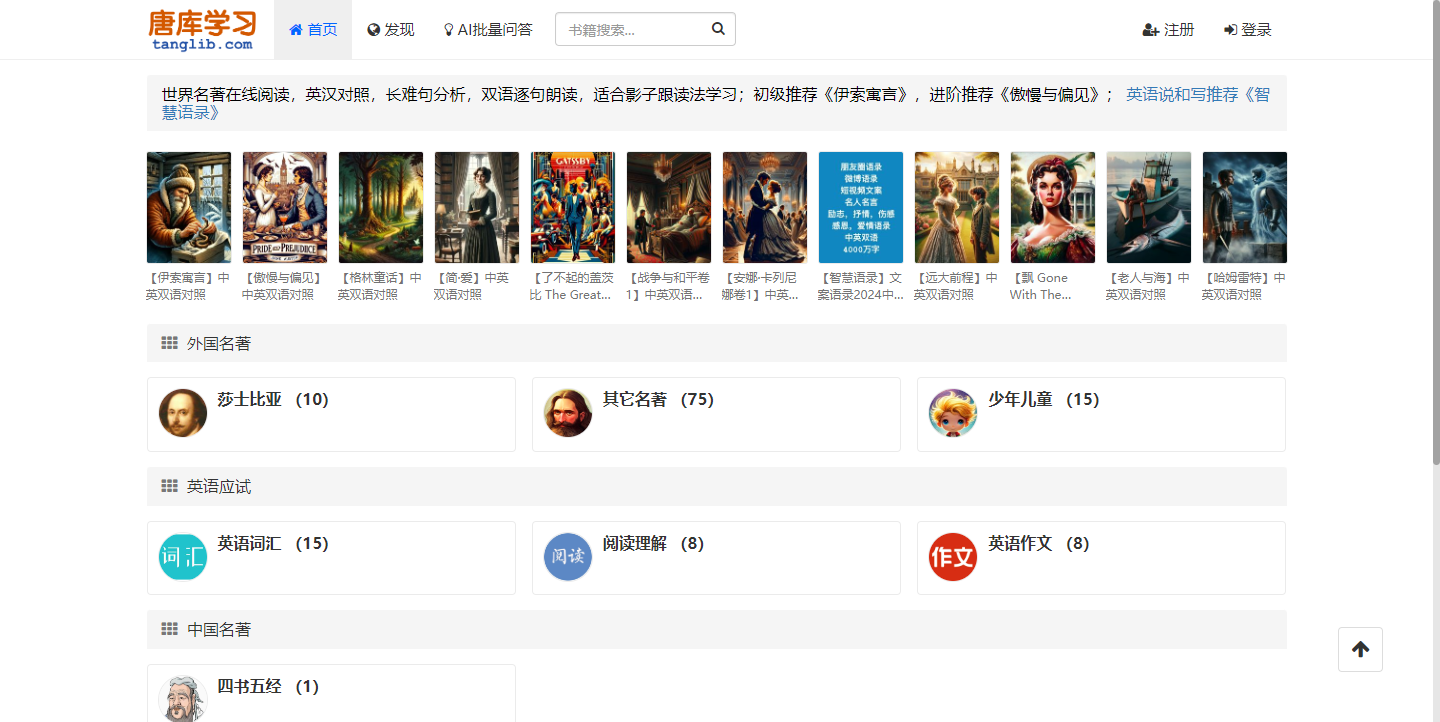The width and height of the screenshot is (1440, 722).
Task: Click the grid icon beside 英语应试
Action: (x=169, y=486)
